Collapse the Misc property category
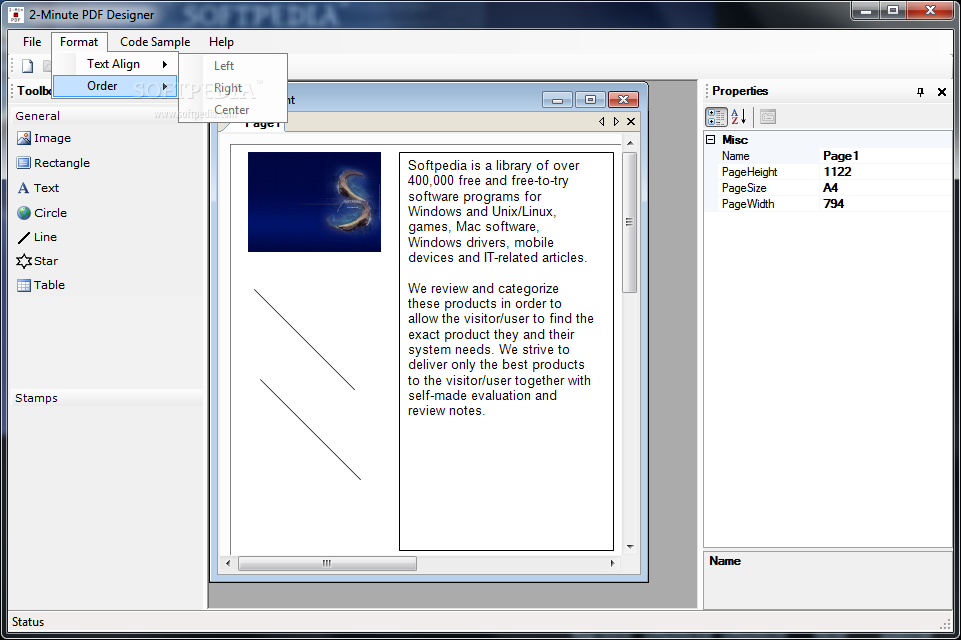Image resolution: width=961 pixels, height=640 pixels. coord(710,140)
